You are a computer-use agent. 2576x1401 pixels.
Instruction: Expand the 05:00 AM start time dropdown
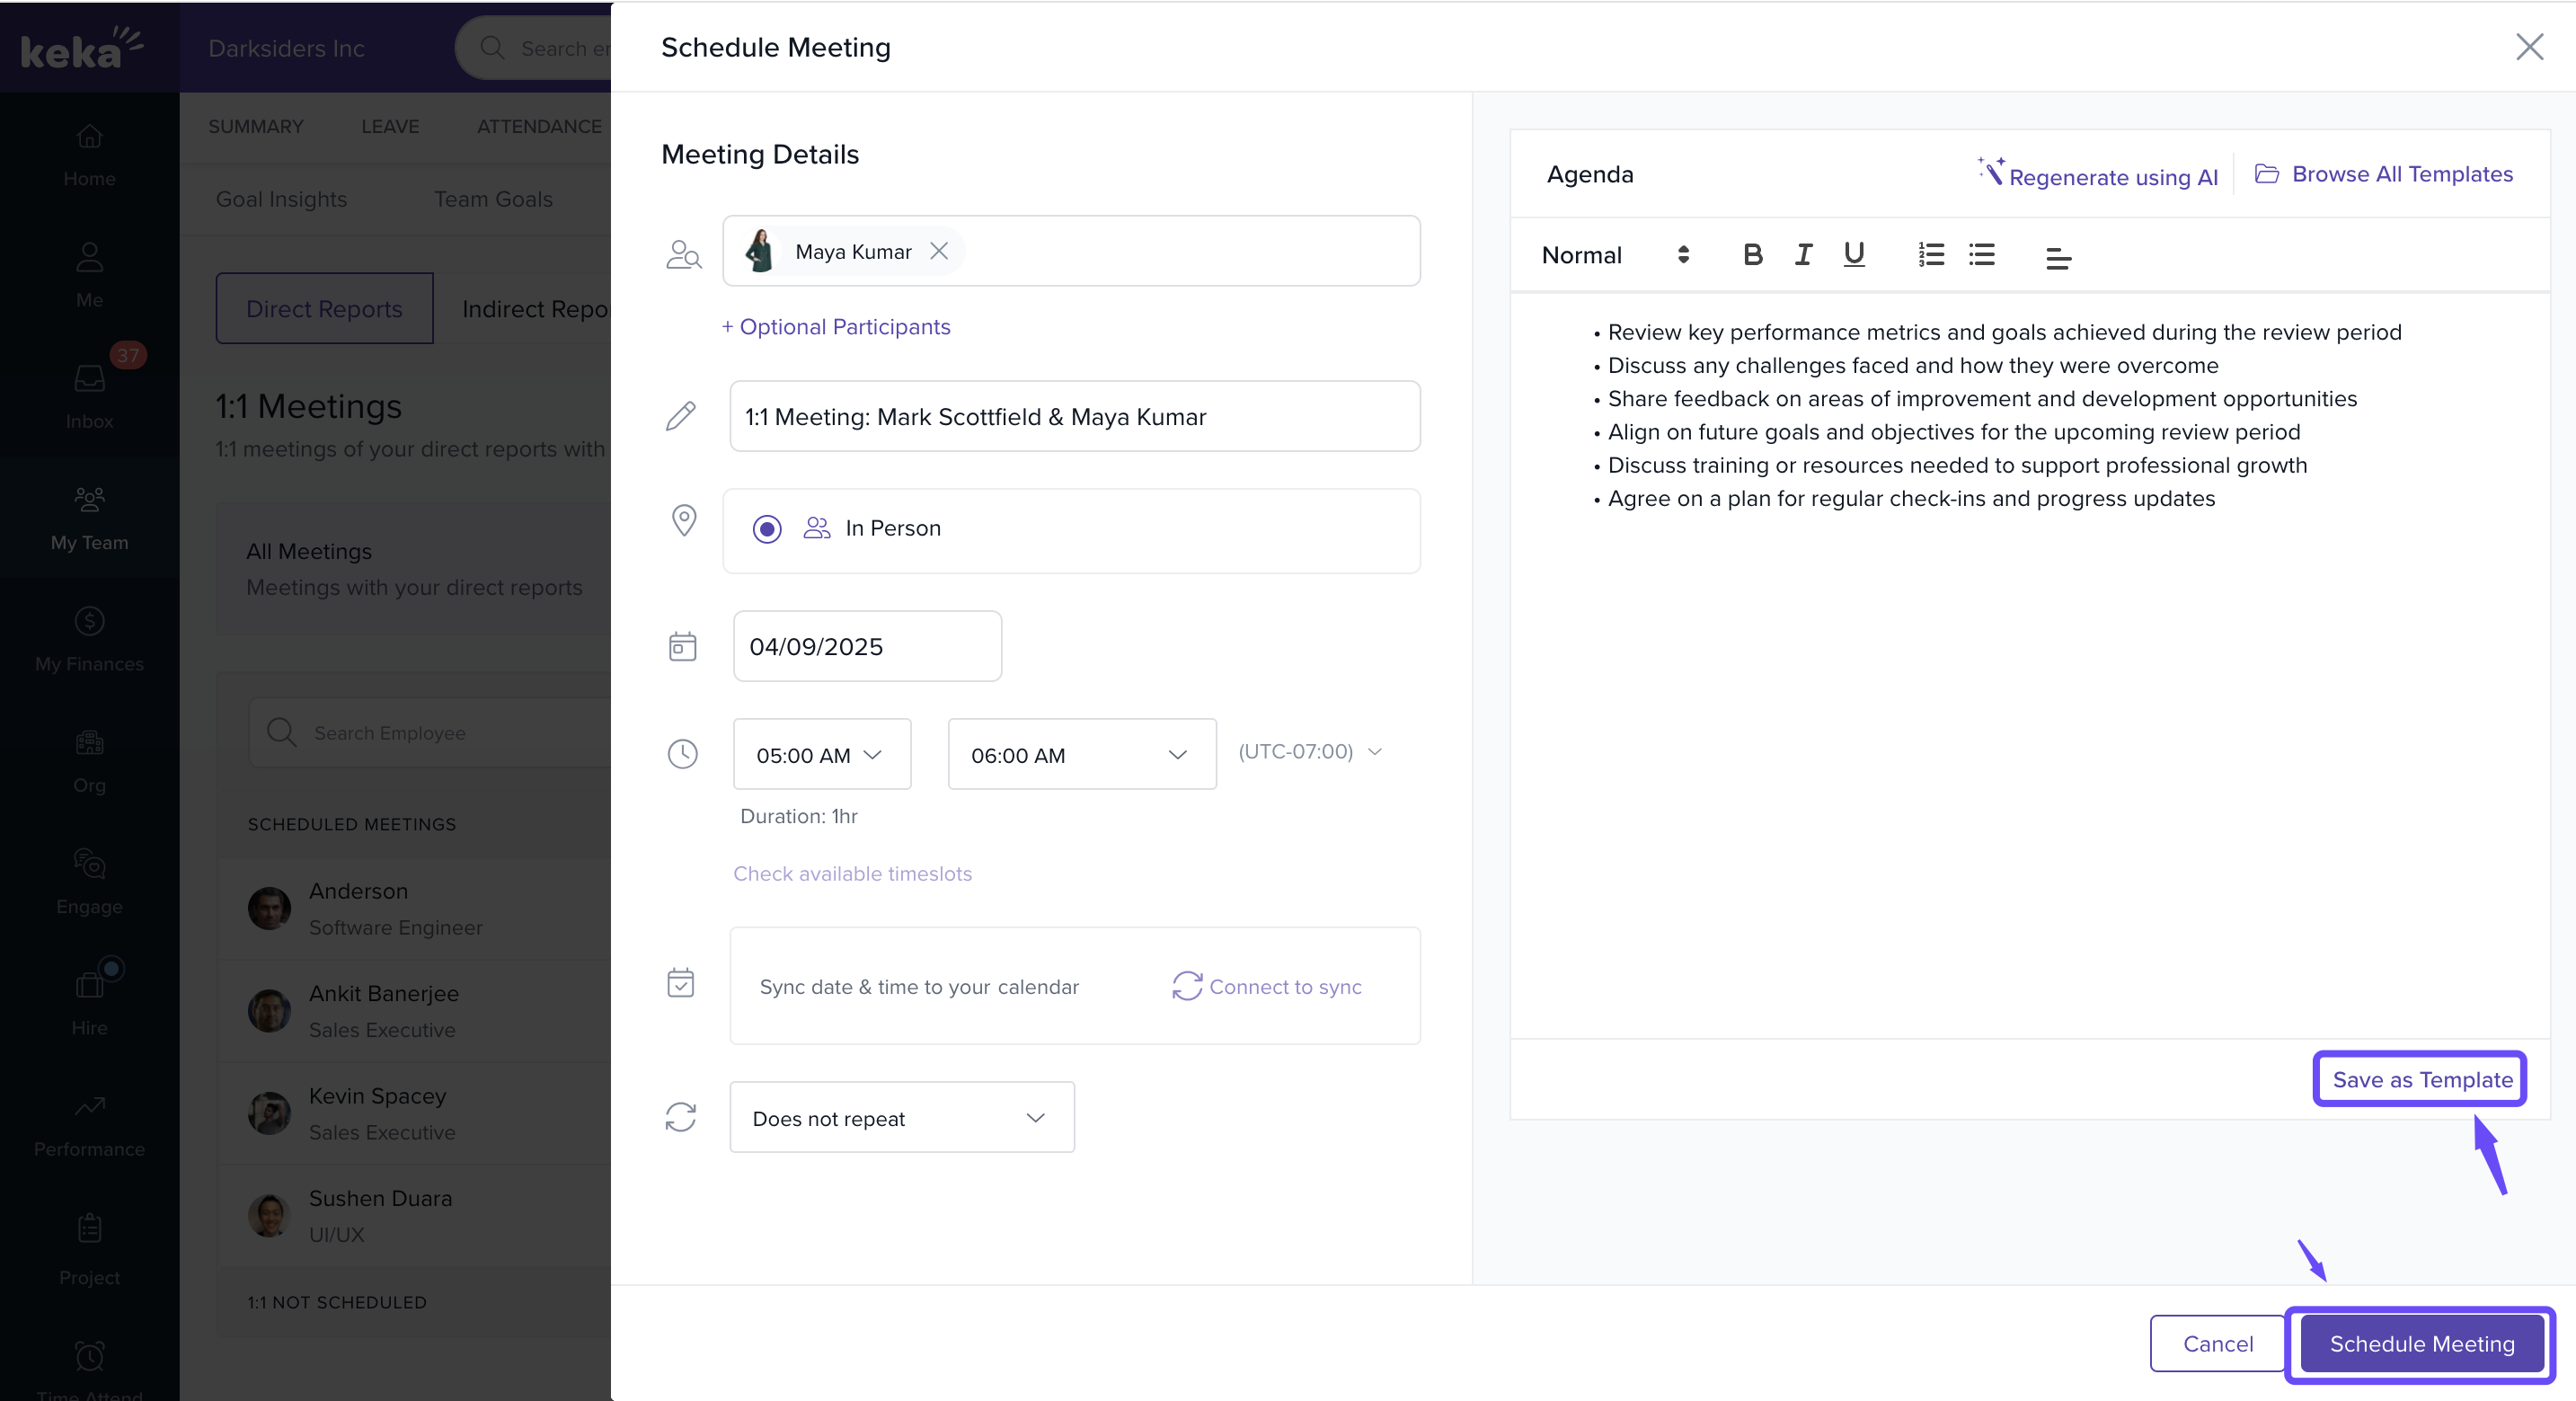[821, 755]
